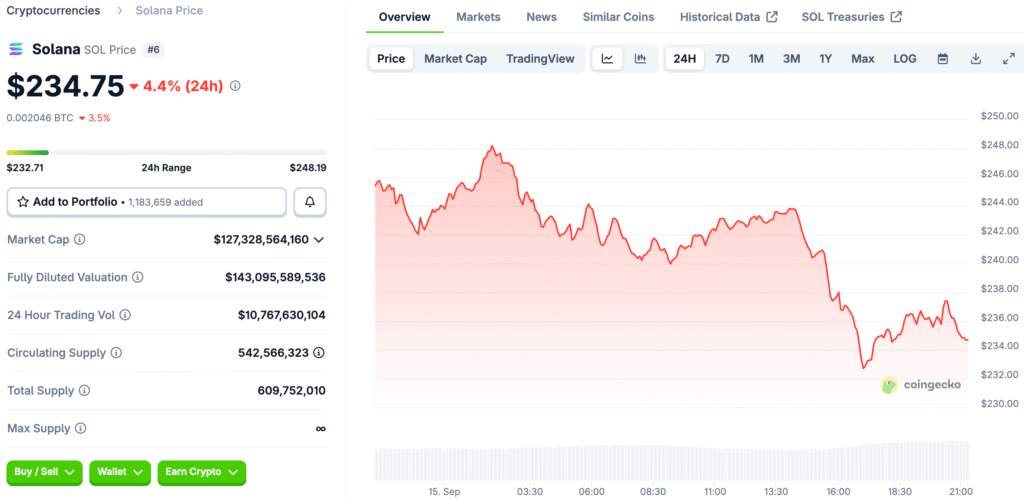
Task: Click the Solana Price breadcrumb
Action: [x=169, y=10]
